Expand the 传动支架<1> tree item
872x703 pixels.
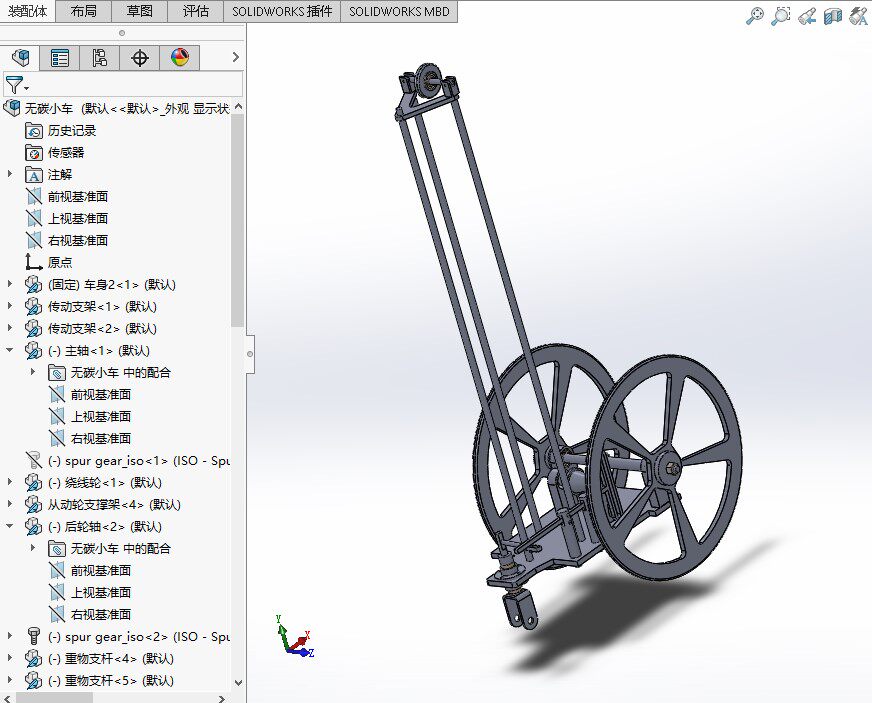pyautogui.click(x=8, y=306)
